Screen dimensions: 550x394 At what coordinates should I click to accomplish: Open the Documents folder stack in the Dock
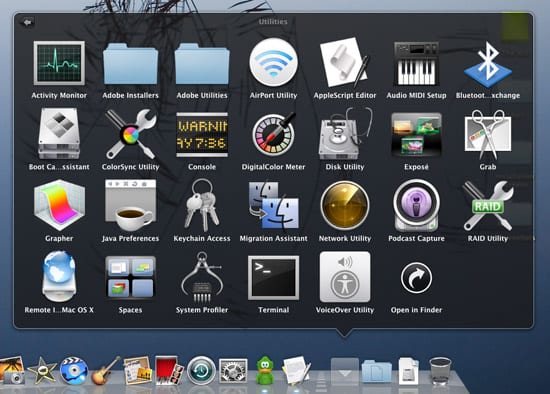(376, 371)
